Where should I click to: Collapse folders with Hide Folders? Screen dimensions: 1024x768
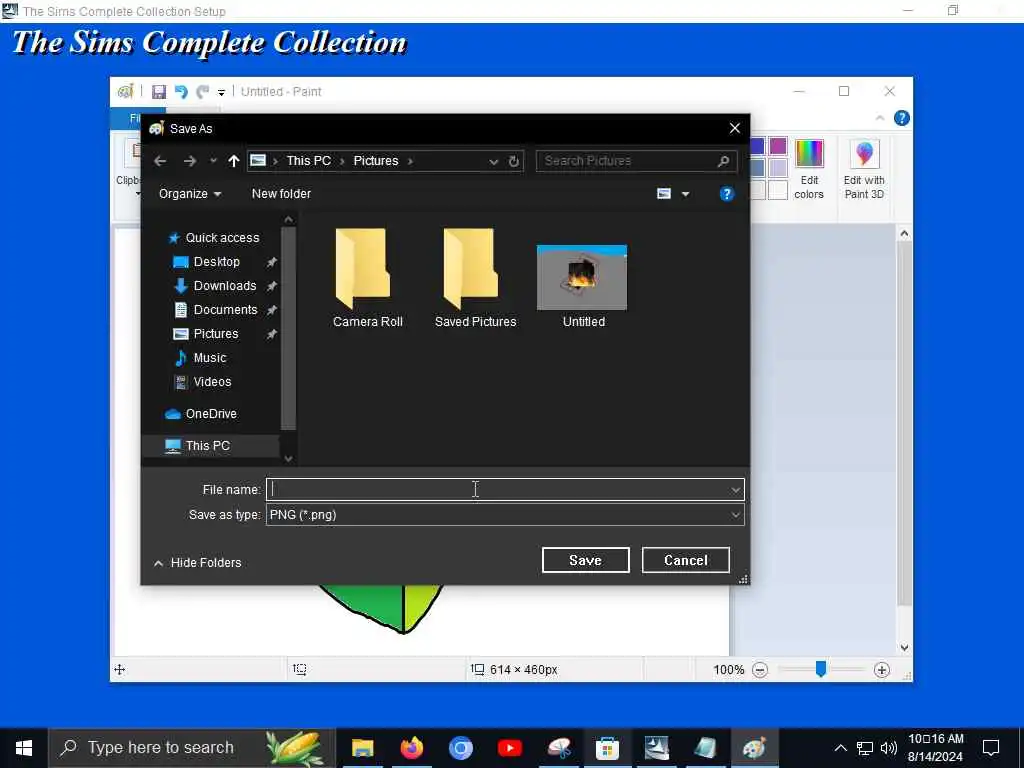pyautogui.click(x=197, y=563)
